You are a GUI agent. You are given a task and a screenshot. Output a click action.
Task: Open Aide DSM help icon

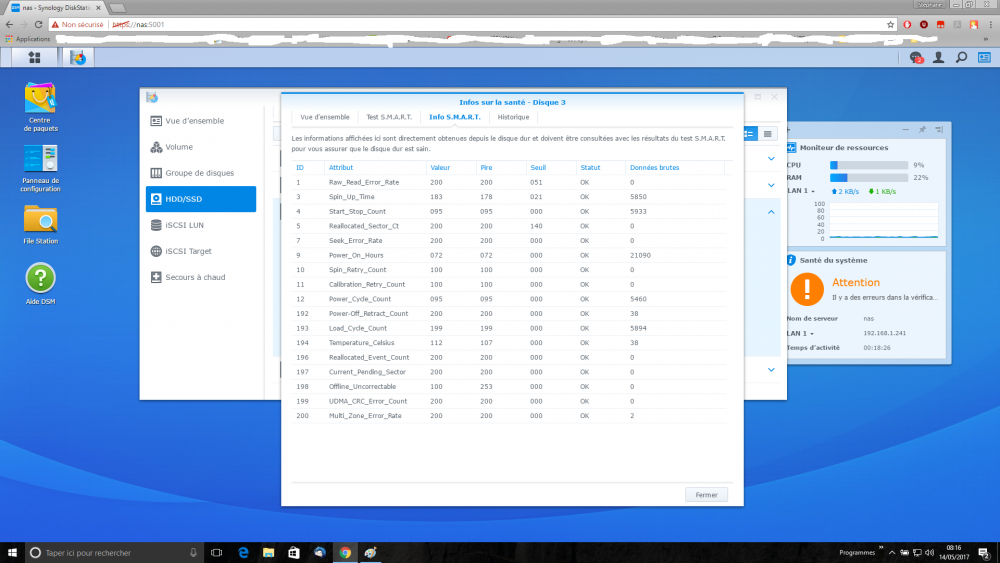click(x=41, y=278)
